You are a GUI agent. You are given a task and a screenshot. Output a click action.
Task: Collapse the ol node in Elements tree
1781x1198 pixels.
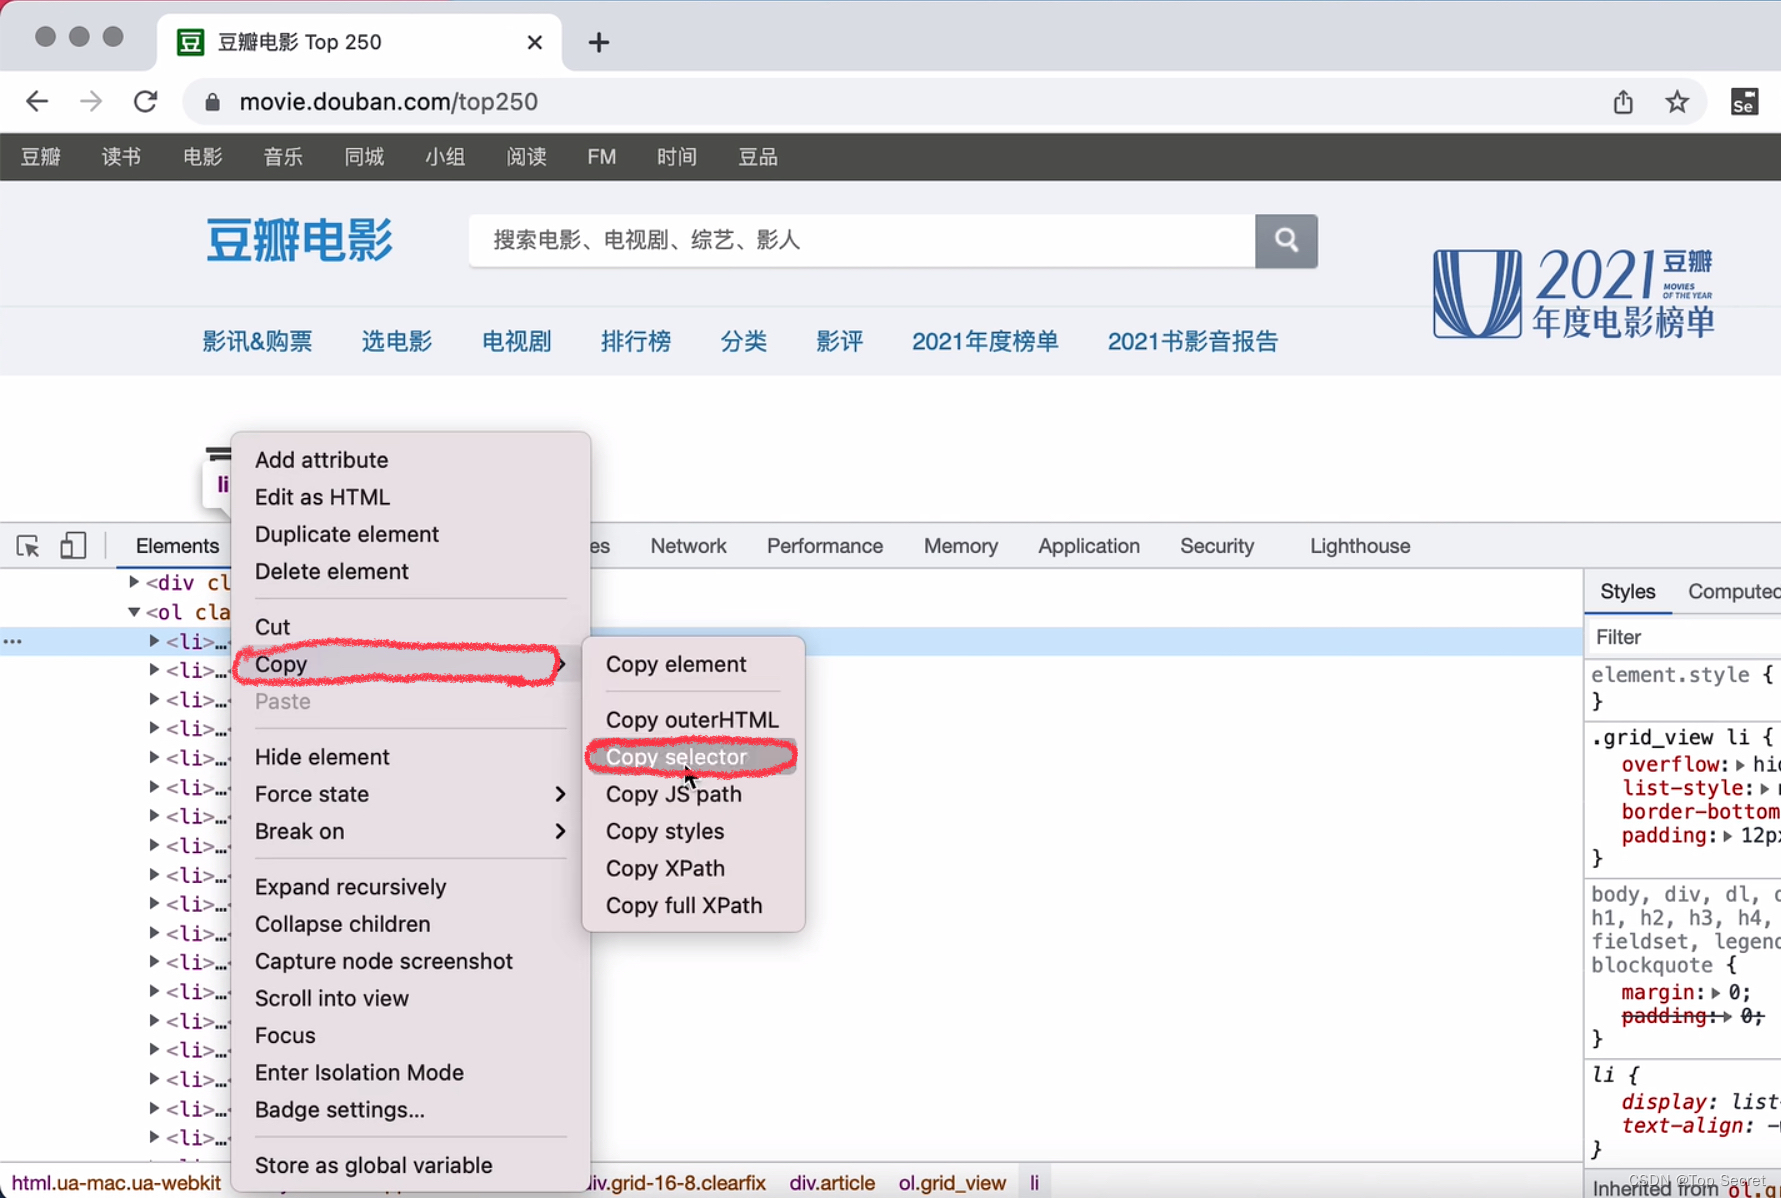point(134,611)
